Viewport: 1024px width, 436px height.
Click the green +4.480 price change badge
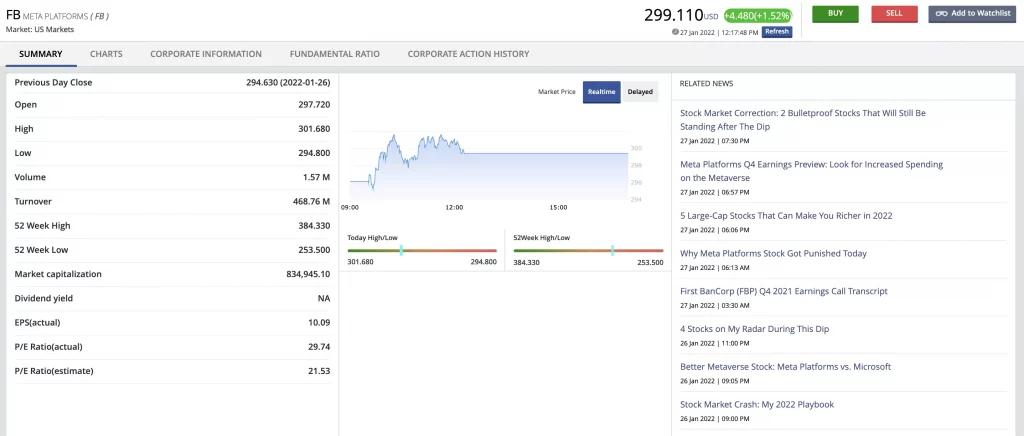(x=758, y=15)
